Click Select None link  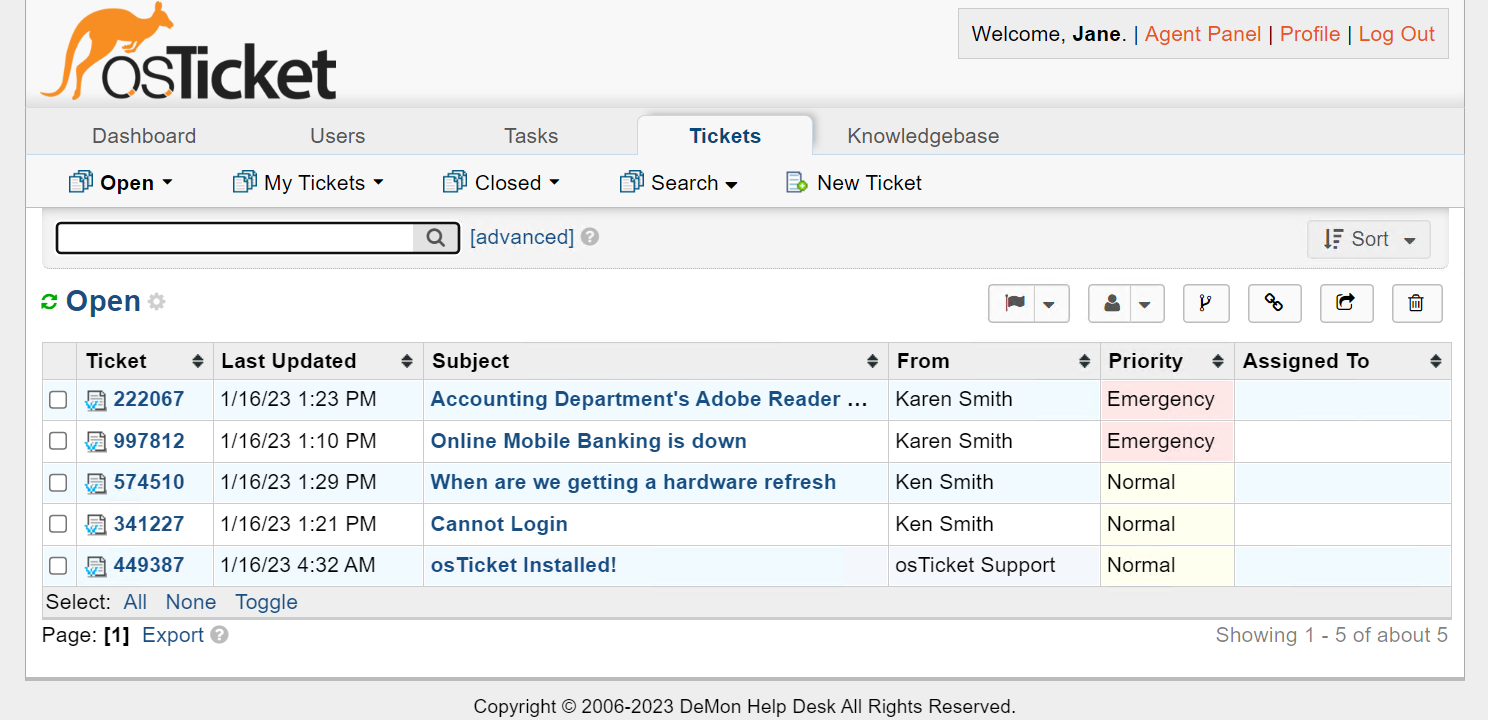click(191, 602)
